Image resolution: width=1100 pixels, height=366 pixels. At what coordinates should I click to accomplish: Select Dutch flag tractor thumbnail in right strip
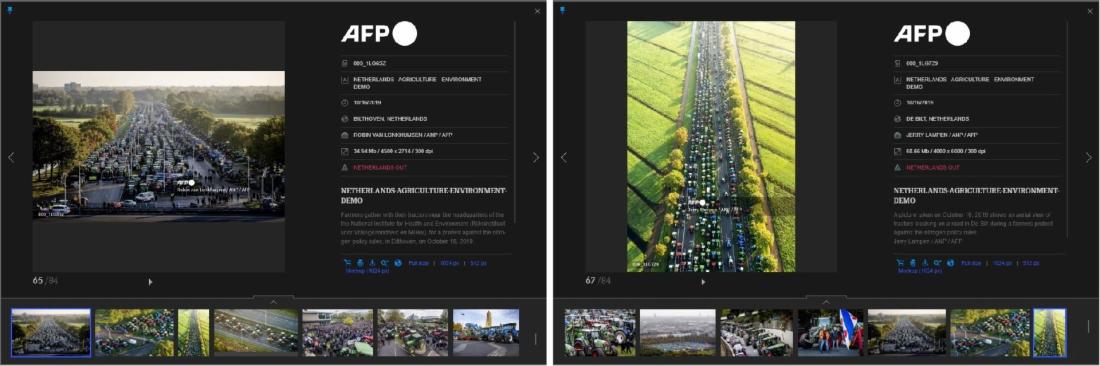pyautogui.click(x=830, y=333)
